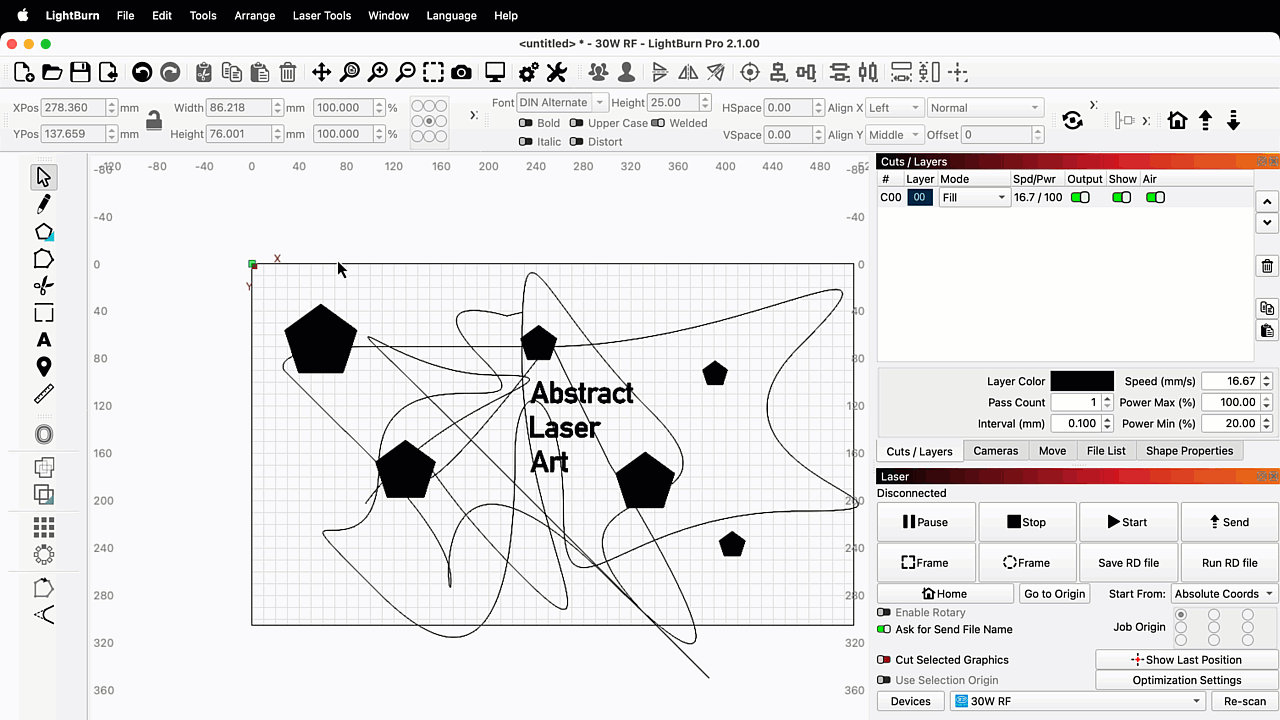
Task: Click the Grid Array tool
Action: [x=43, y=526]
